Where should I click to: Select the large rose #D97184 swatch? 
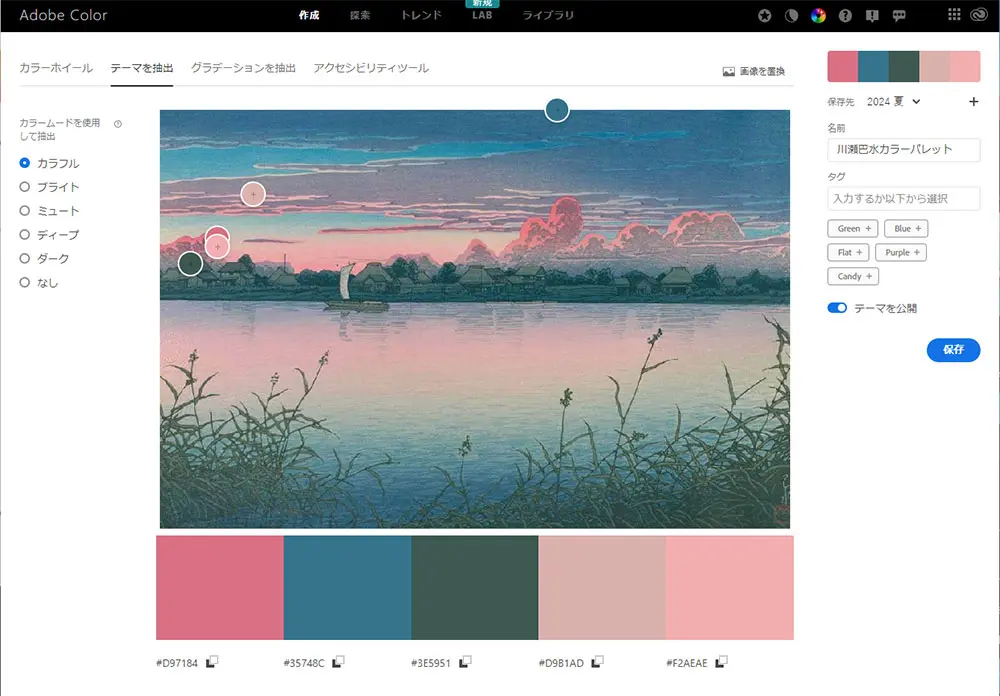220,588
